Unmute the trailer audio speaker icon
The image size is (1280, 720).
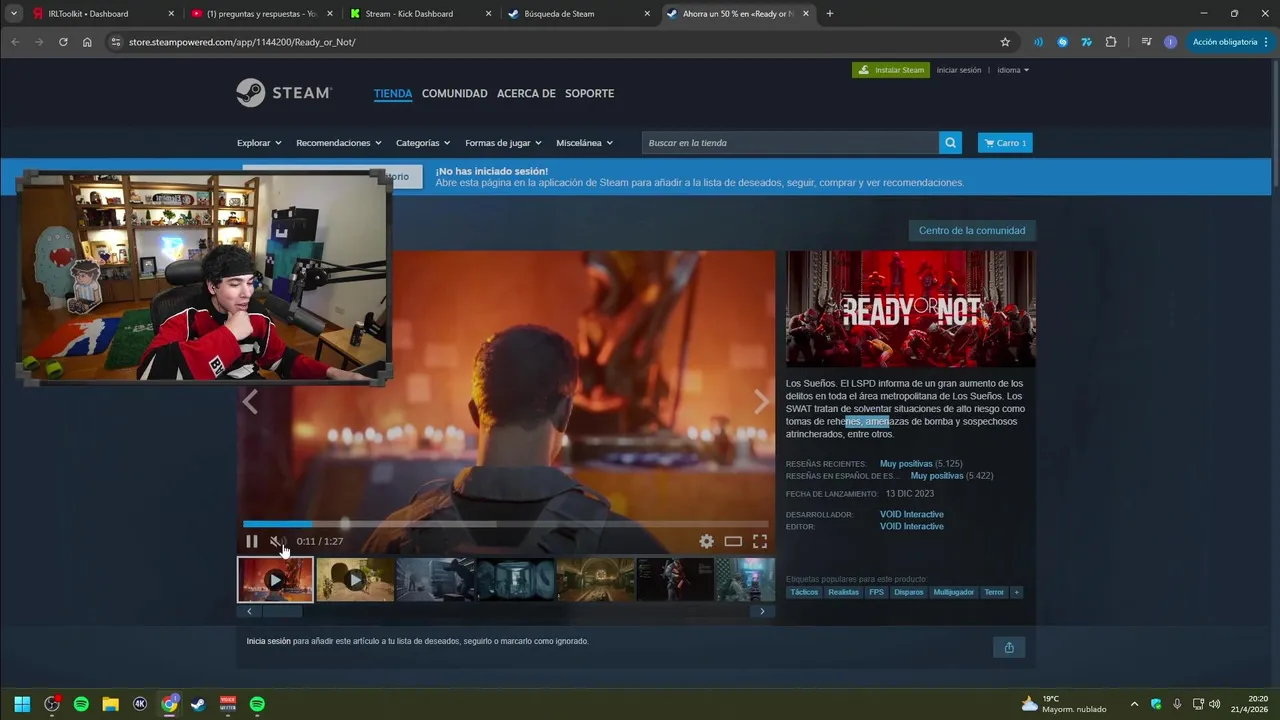tap(276, 541)
